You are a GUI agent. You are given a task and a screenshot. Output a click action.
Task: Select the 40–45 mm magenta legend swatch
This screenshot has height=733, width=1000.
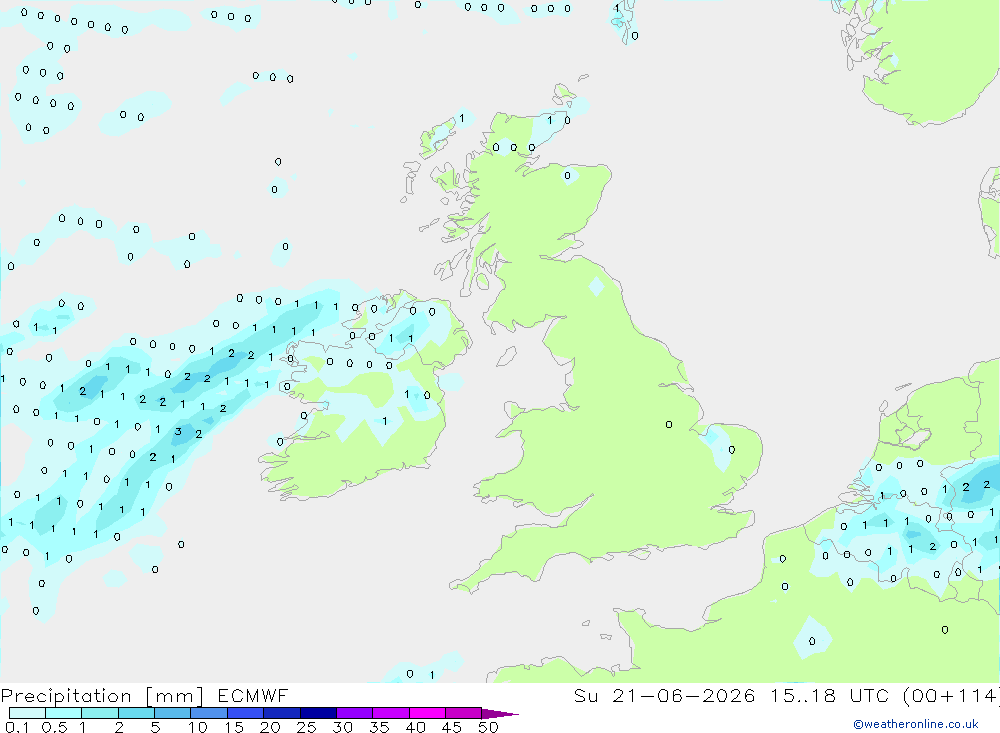click(x=427, y=713)
